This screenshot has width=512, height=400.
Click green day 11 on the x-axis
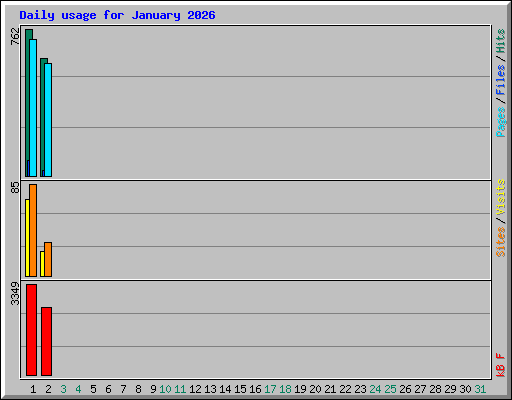point(180,389)
